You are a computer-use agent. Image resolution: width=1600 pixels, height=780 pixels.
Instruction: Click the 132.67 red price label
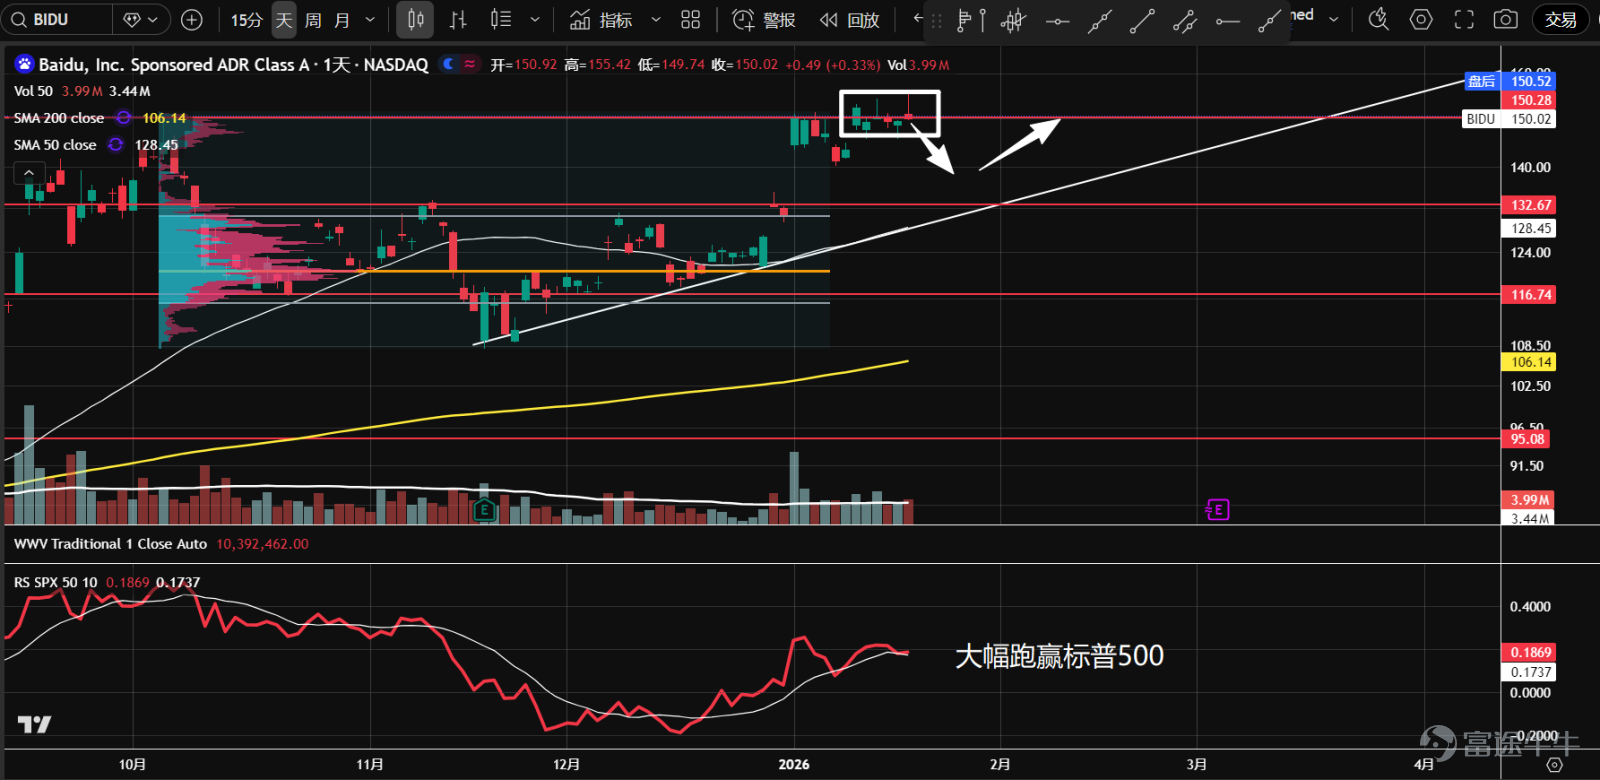[1529, 205]
